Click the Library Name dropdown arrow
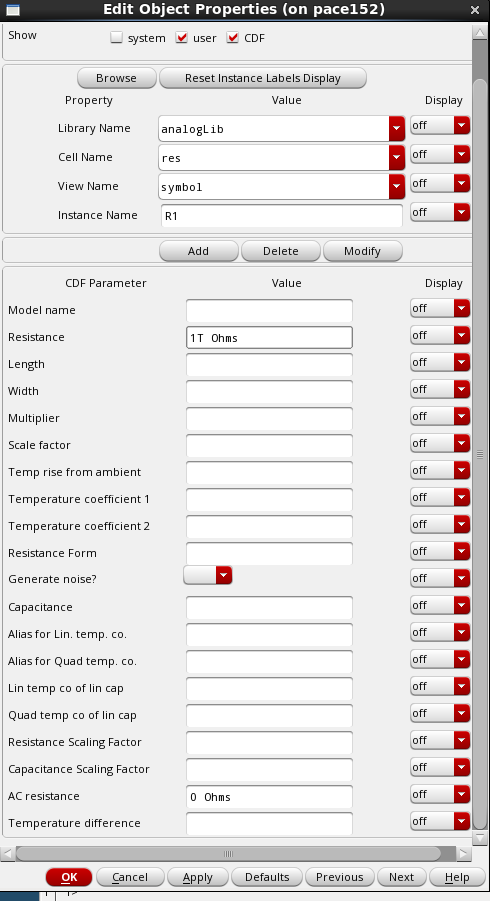Image resolution: width=490 pixels, height=901 pixels. [396, 129]
